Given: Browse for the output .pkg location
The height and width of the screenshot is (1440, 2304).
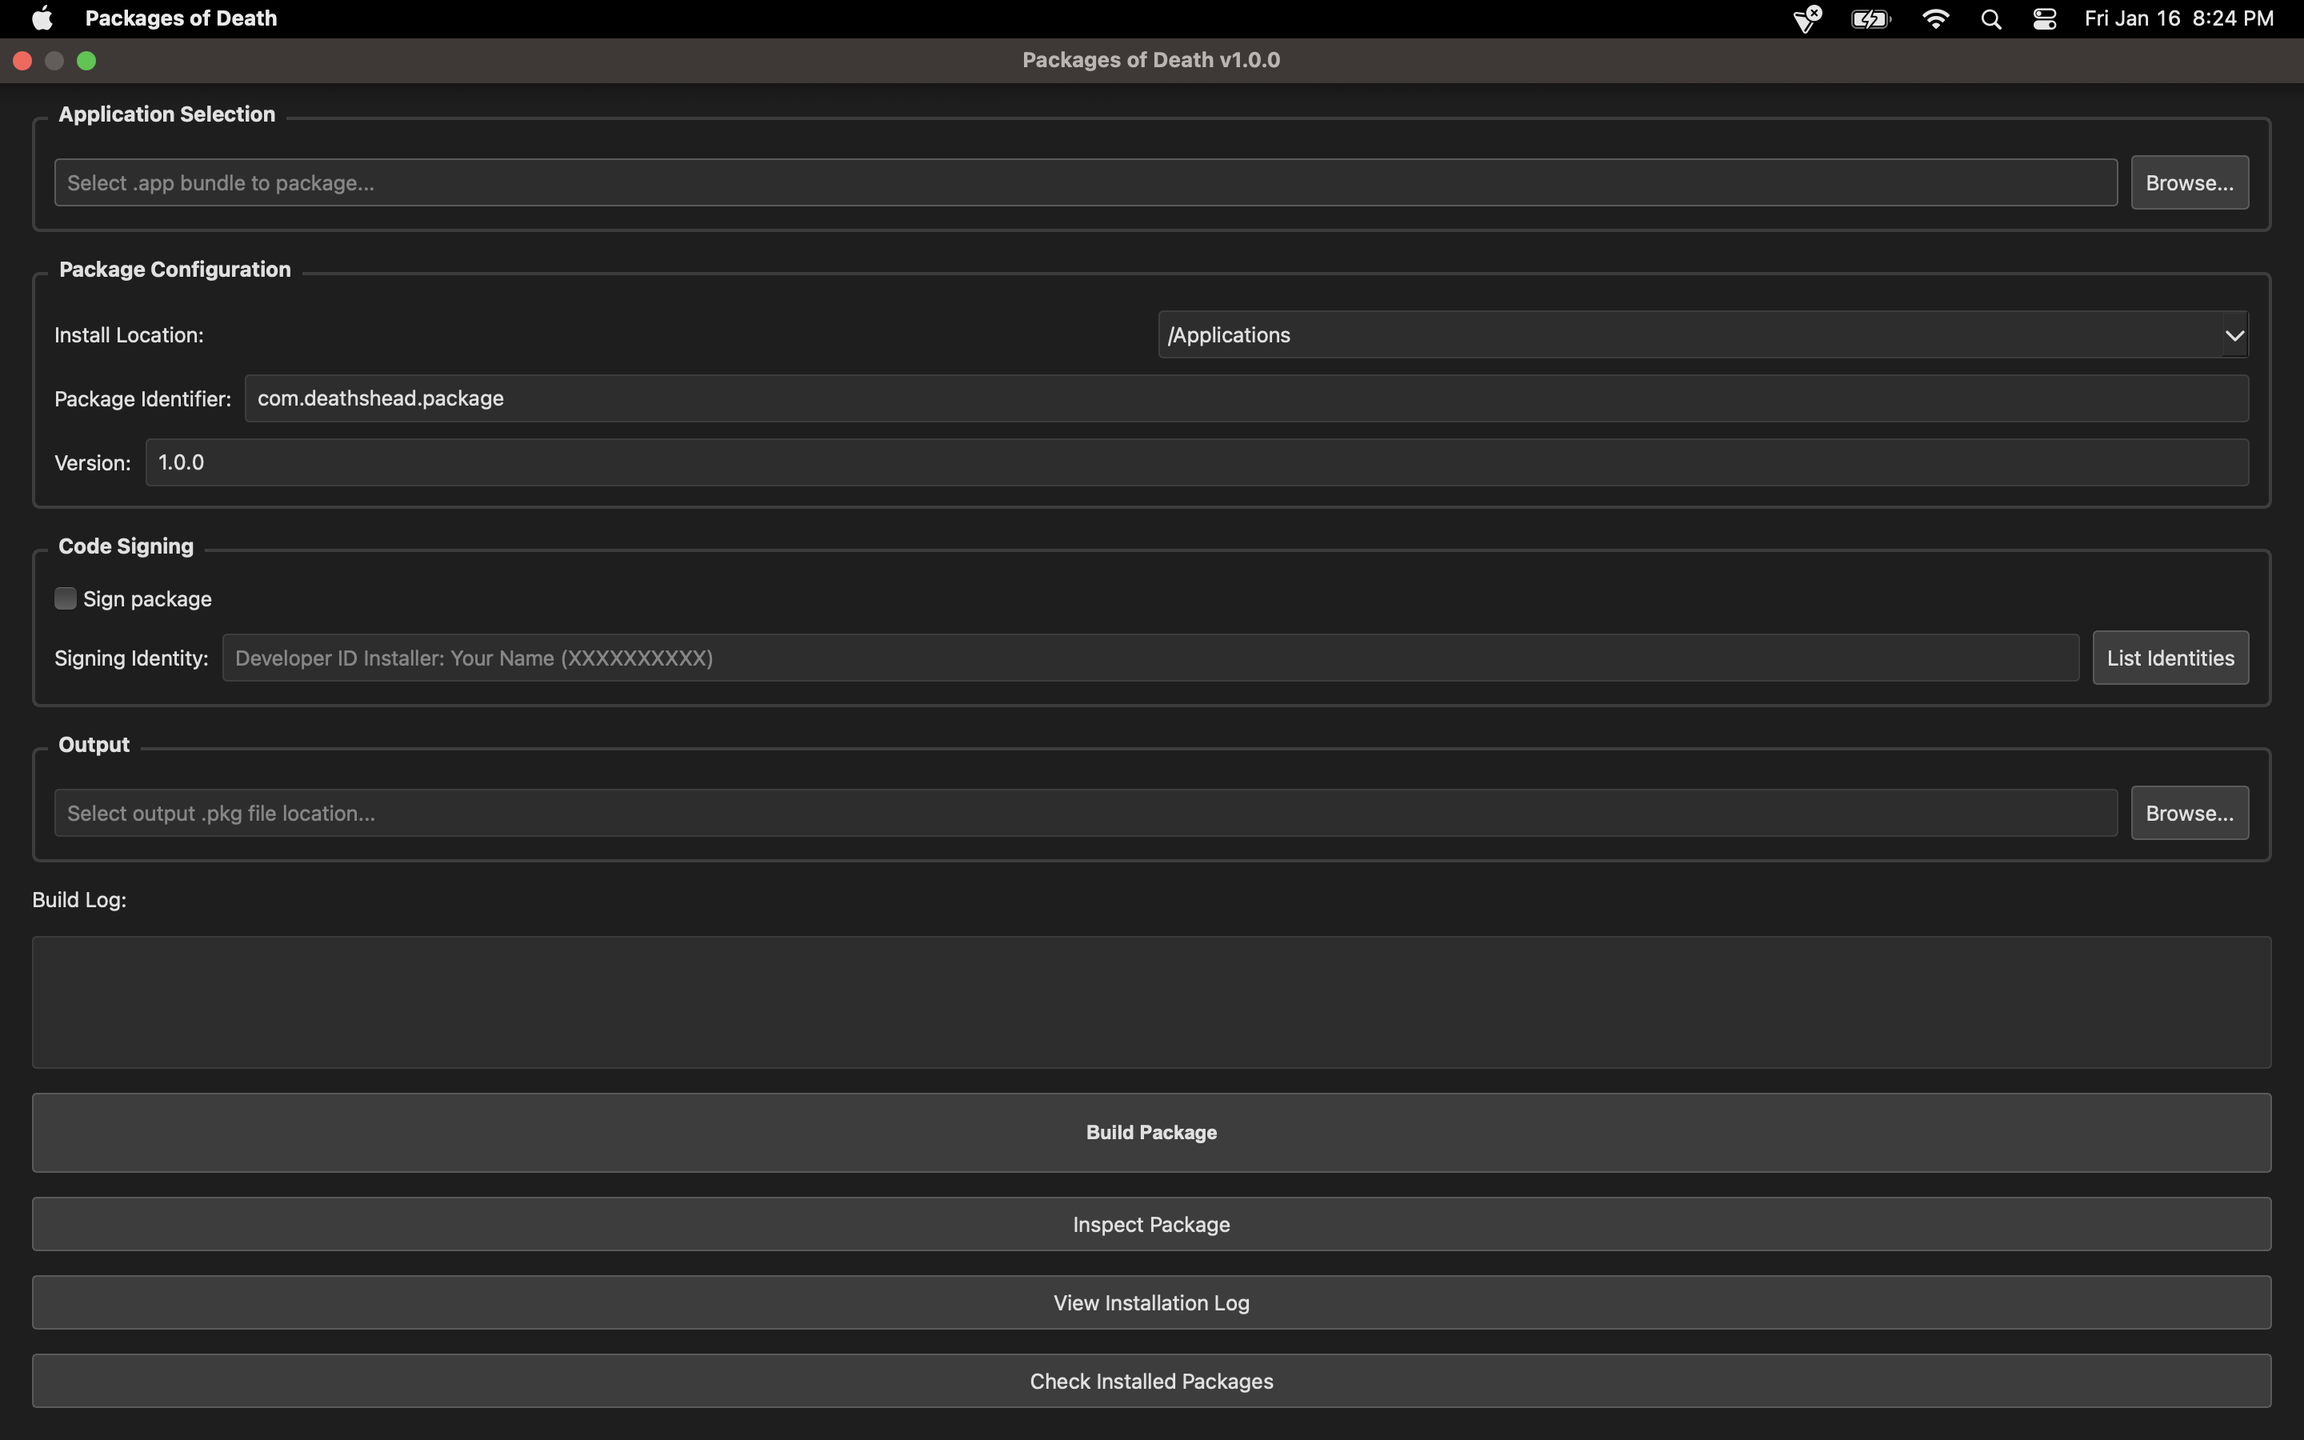Looking at the screenshot, I should coord(2189,812).
